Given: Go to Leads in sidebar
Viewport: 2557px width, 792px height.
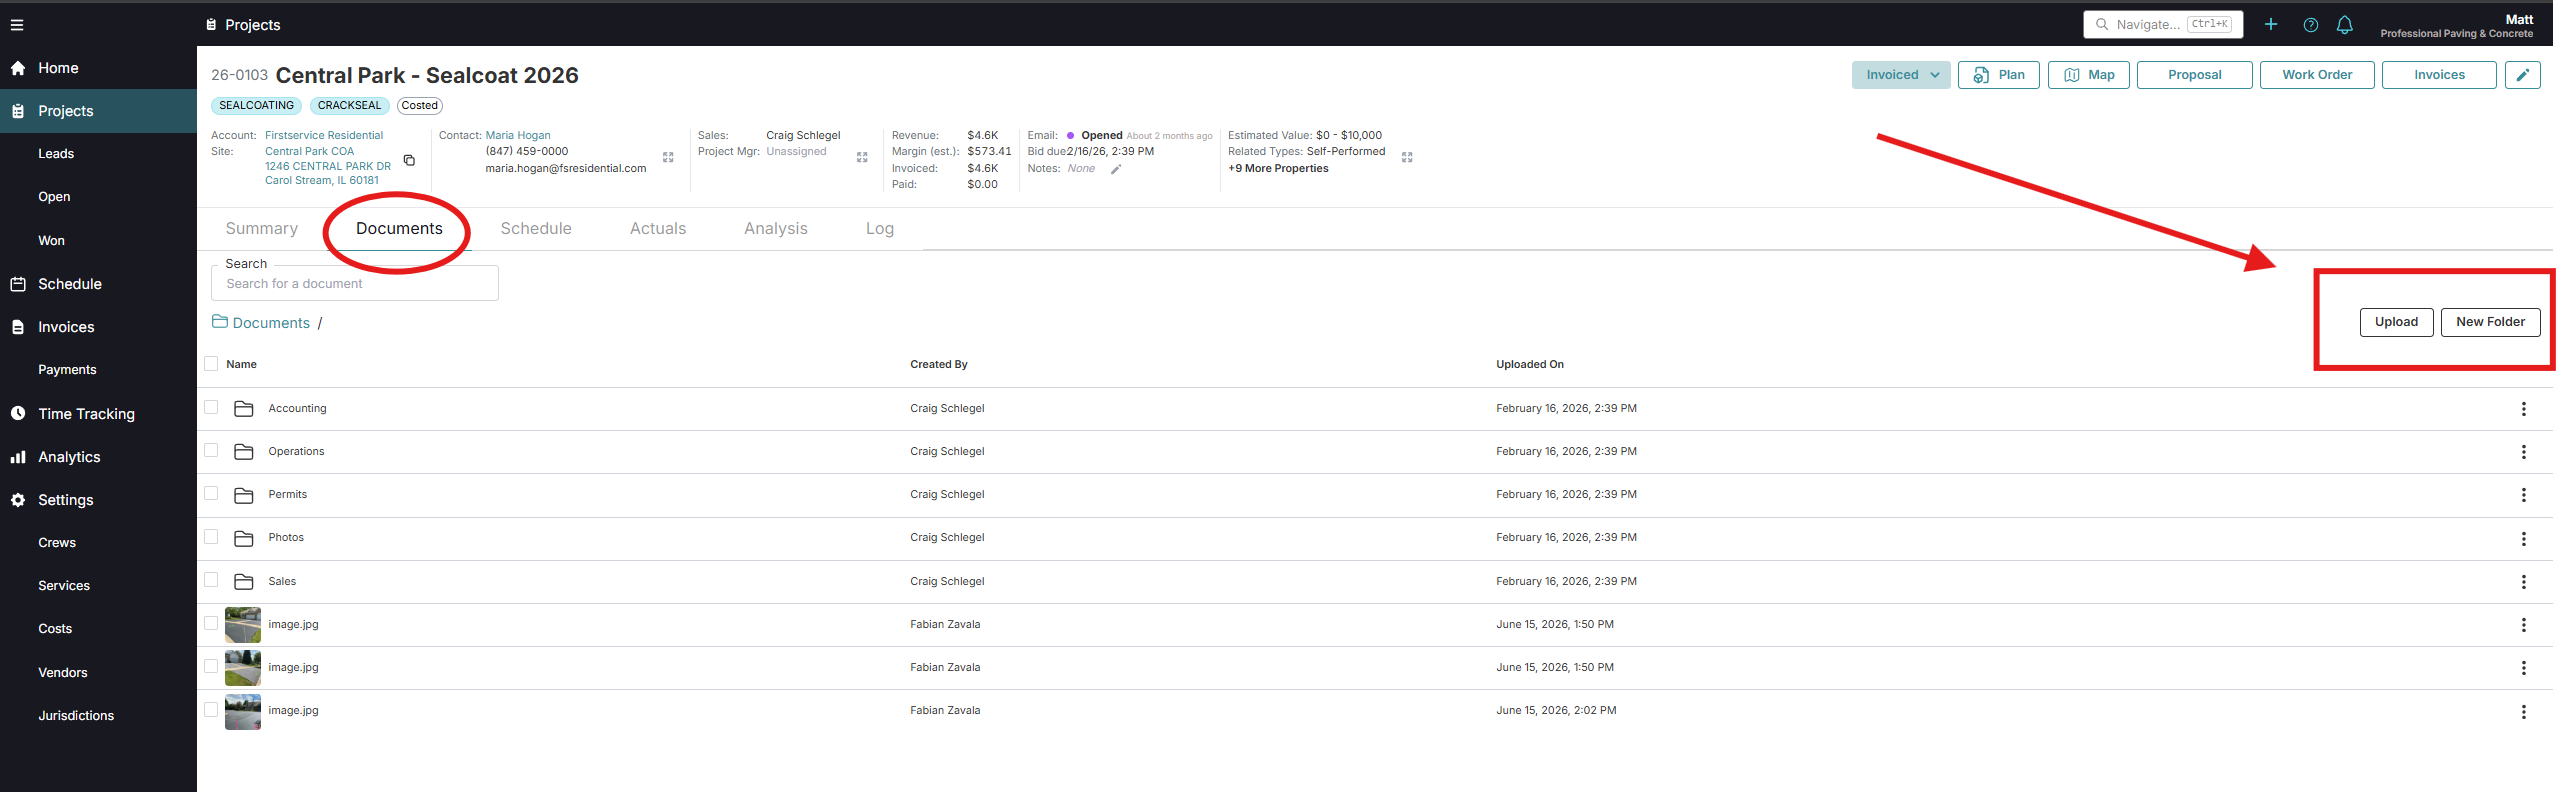Looking at the screenshot, I should click(x=56, y=154).
